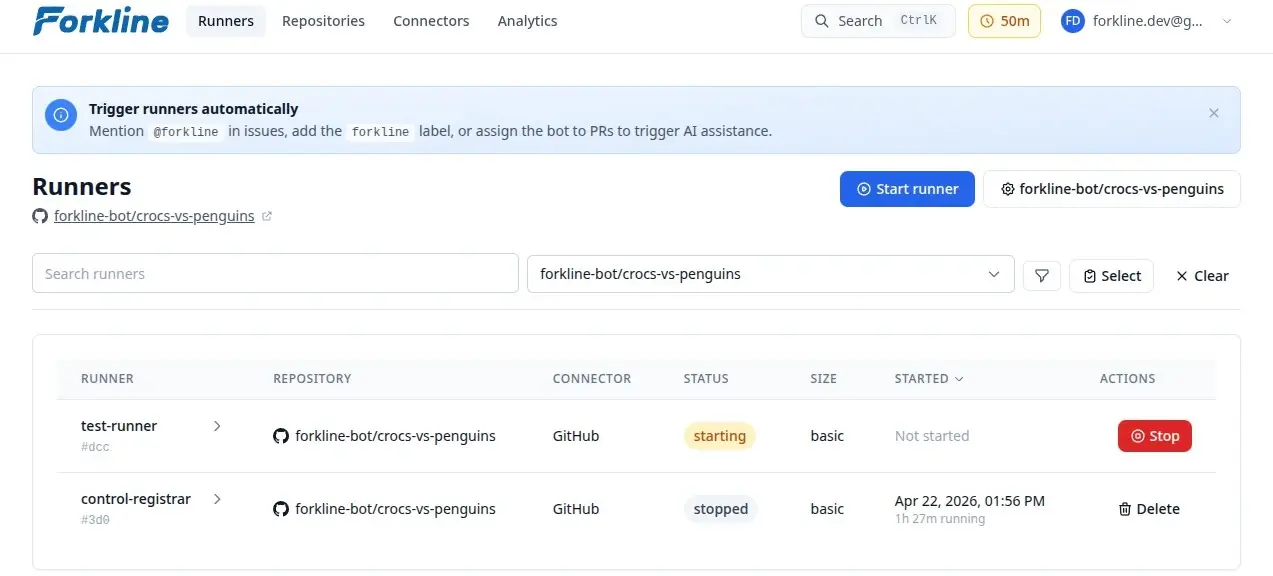Click Not started text in test-runner row

coord(932,436)
